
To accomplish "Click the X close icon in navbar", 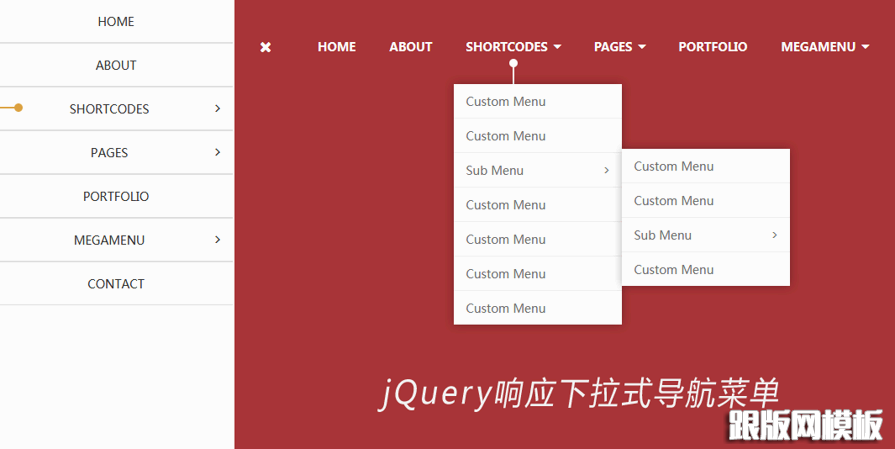I will [266, 47].
